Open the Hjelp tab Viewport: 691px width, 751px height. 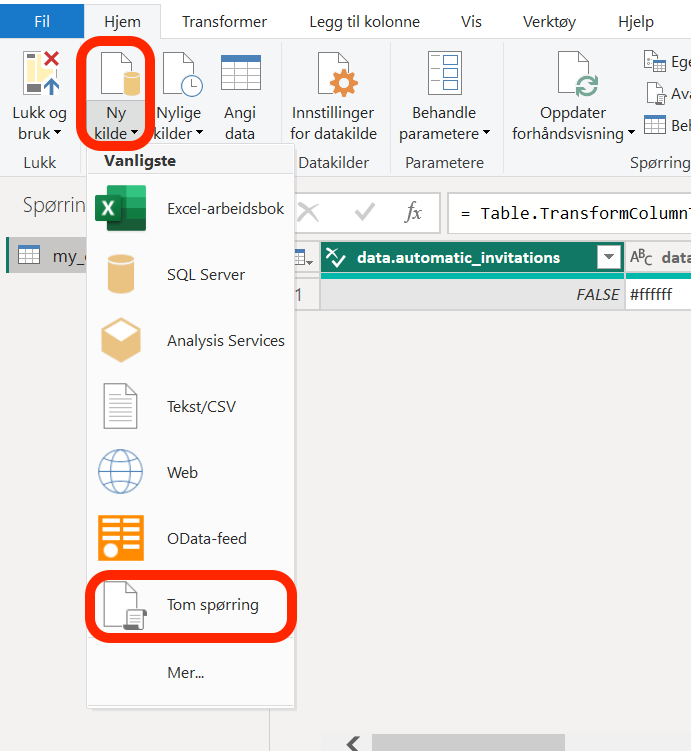(635, 22)
